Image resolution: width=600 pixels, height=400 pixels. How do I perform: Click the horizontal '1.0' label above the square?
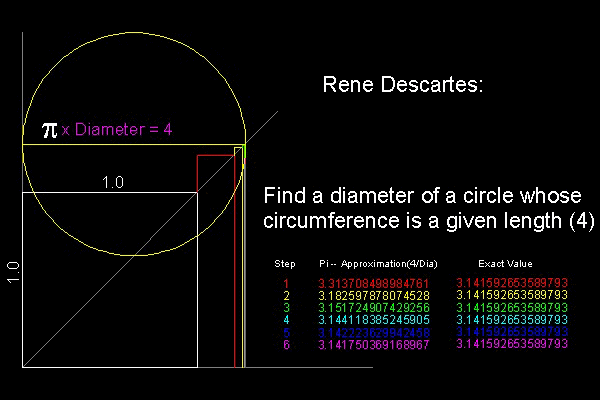tap(113, 182)
